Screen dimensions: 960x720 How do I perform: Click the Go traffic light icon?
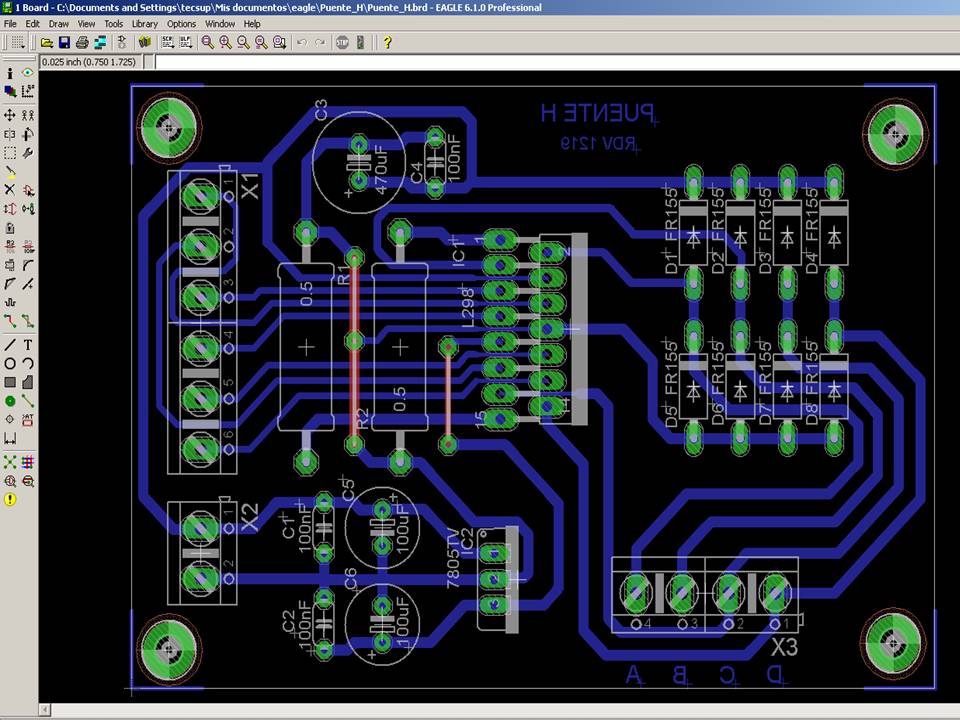tap(361, 42)
